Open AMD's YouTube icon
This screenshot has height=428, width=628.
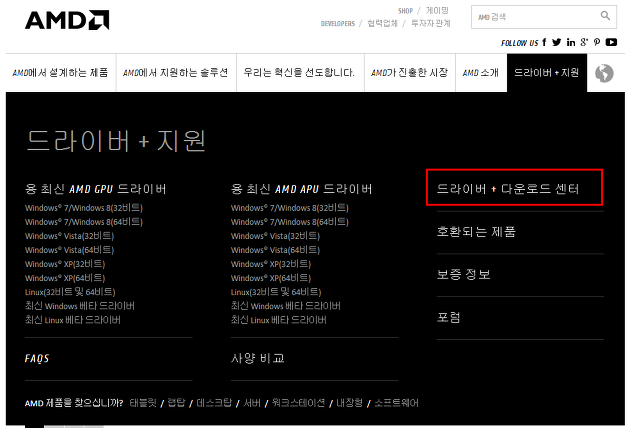(611, 42)
